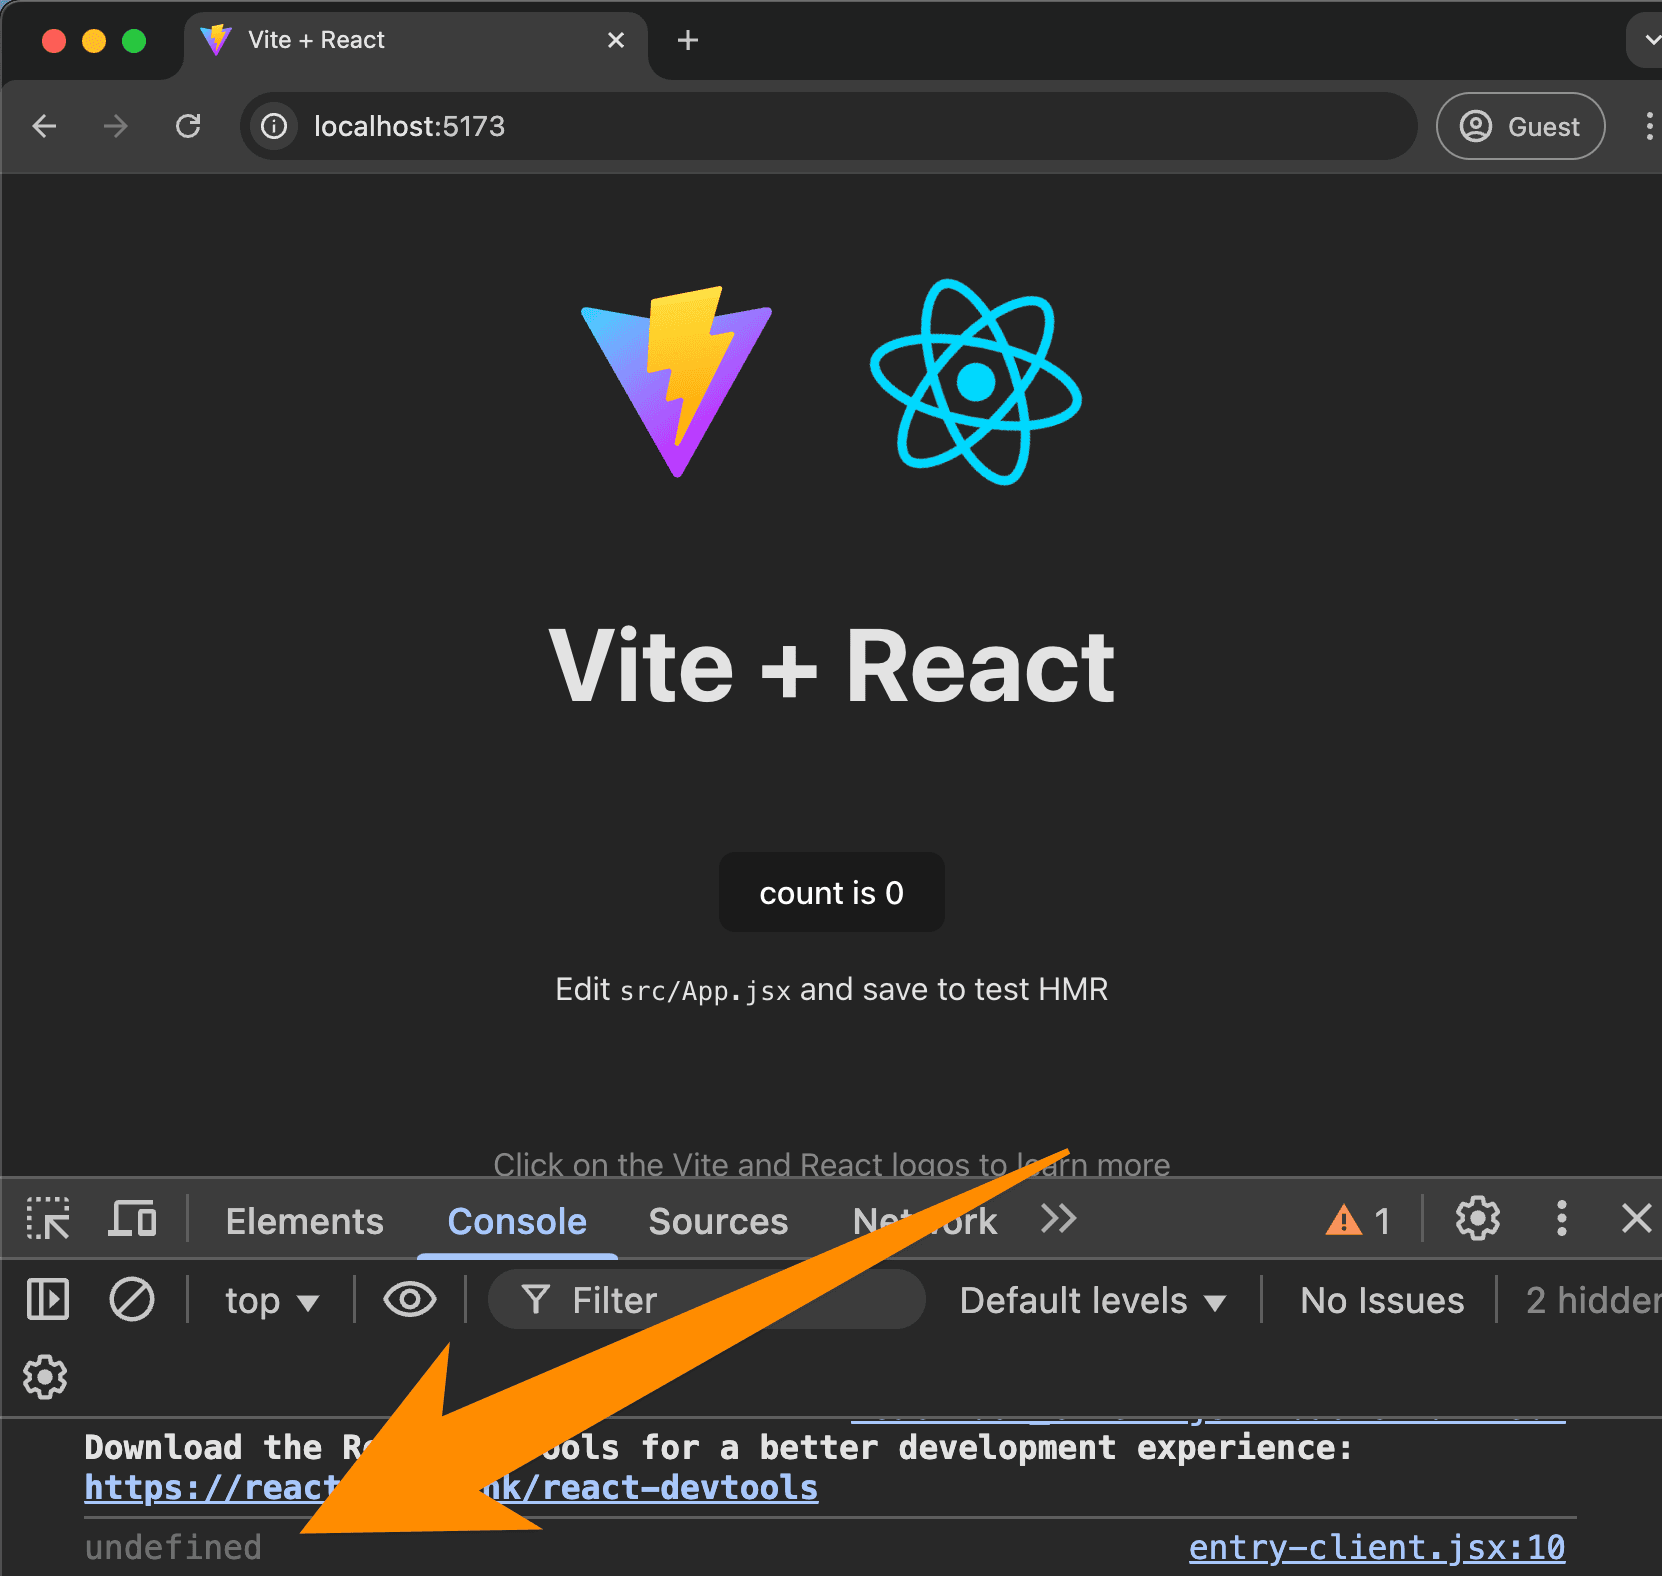This screenshot has height=1576, width=1662.
Task: Open the react-devtools download link
Action: 451,1488
